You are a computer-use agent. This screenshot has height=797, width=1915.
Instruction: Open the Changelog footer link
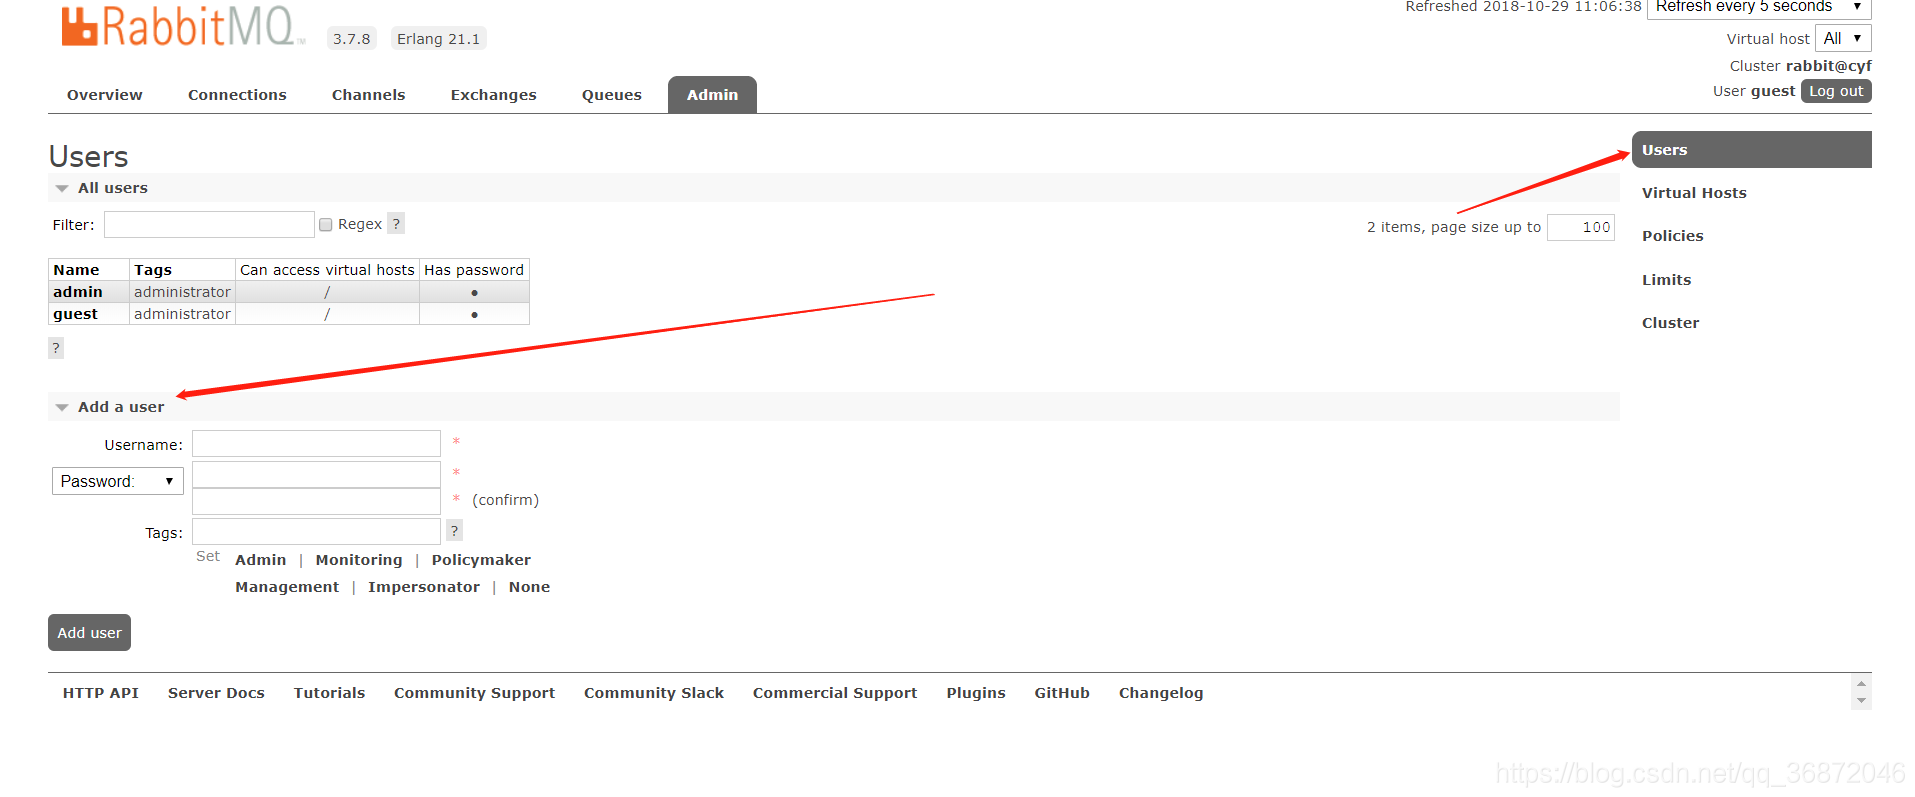point(1161,693)
